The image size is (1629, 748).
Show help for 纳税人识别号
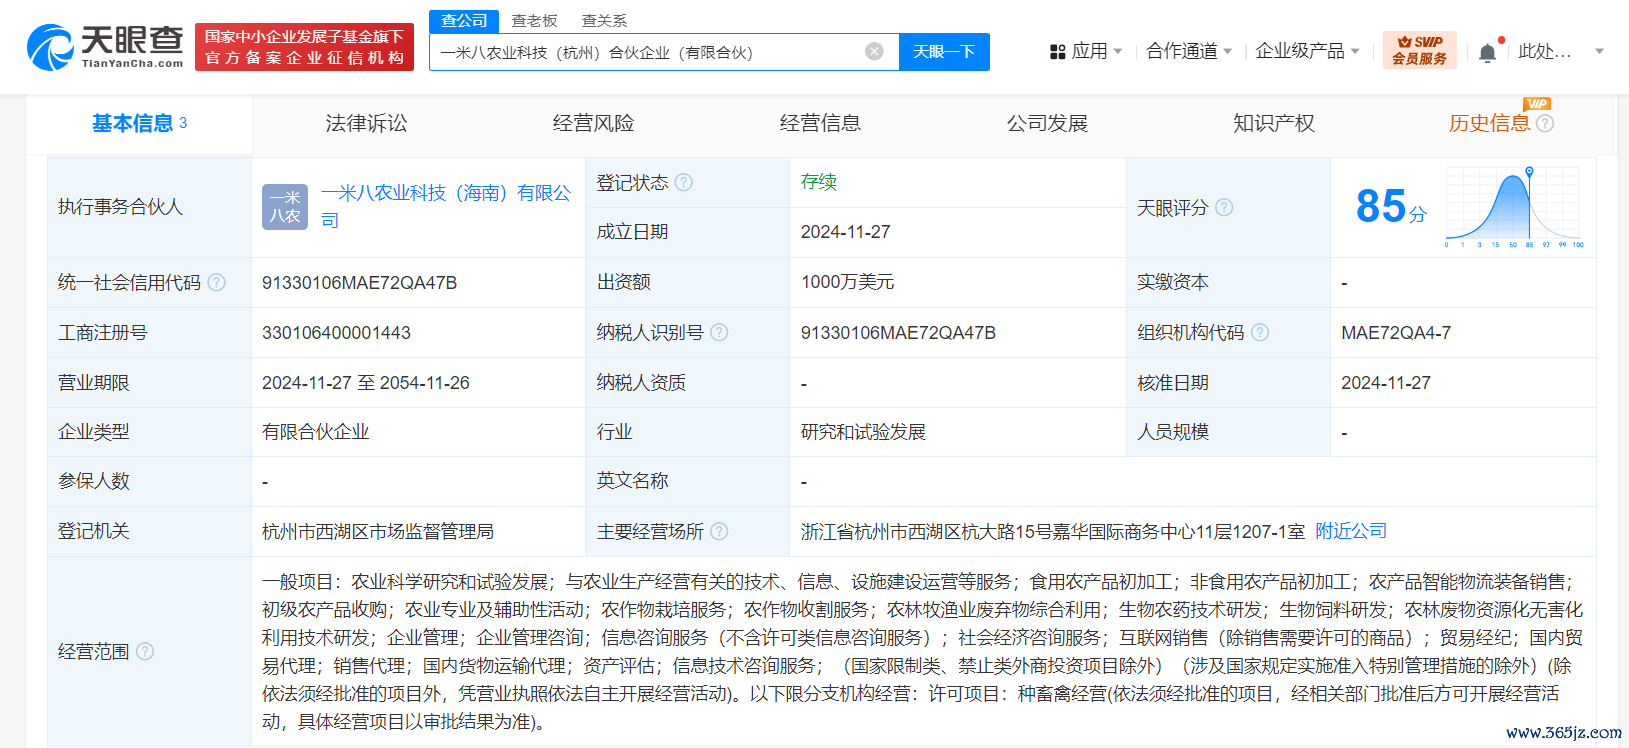click(719, 332)
